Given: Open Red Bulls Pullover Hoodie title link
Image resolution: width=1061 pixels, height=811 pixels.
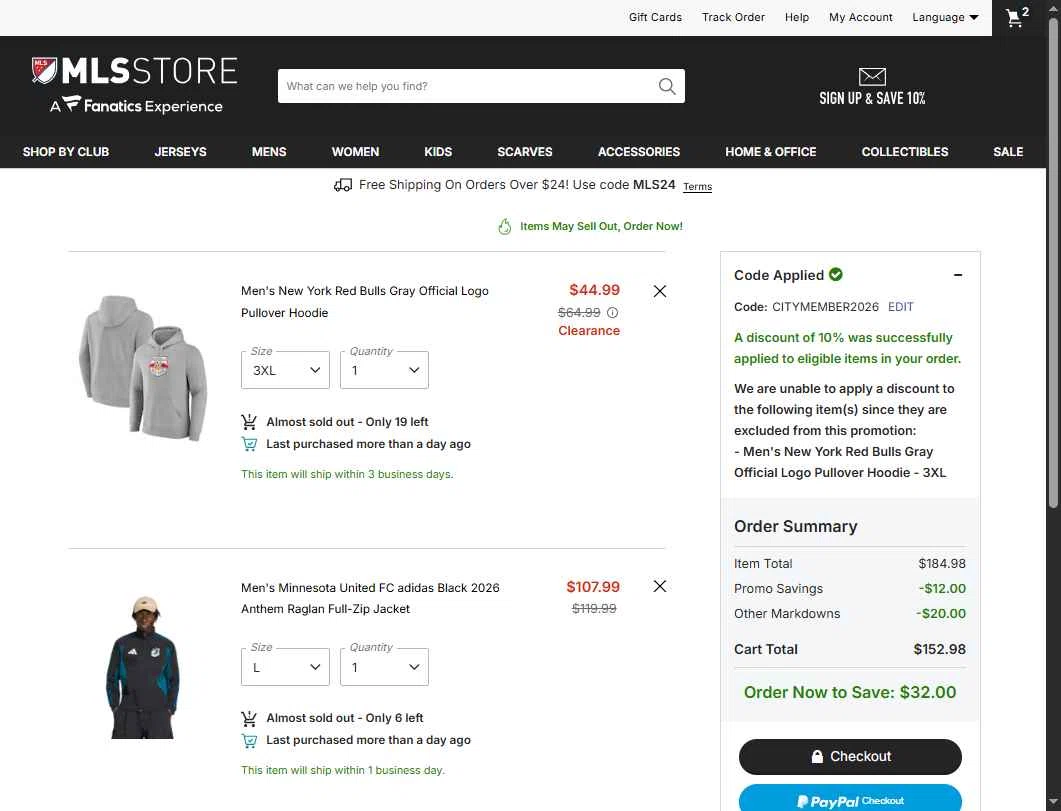Looking at the screenshot, I should 365,302.
